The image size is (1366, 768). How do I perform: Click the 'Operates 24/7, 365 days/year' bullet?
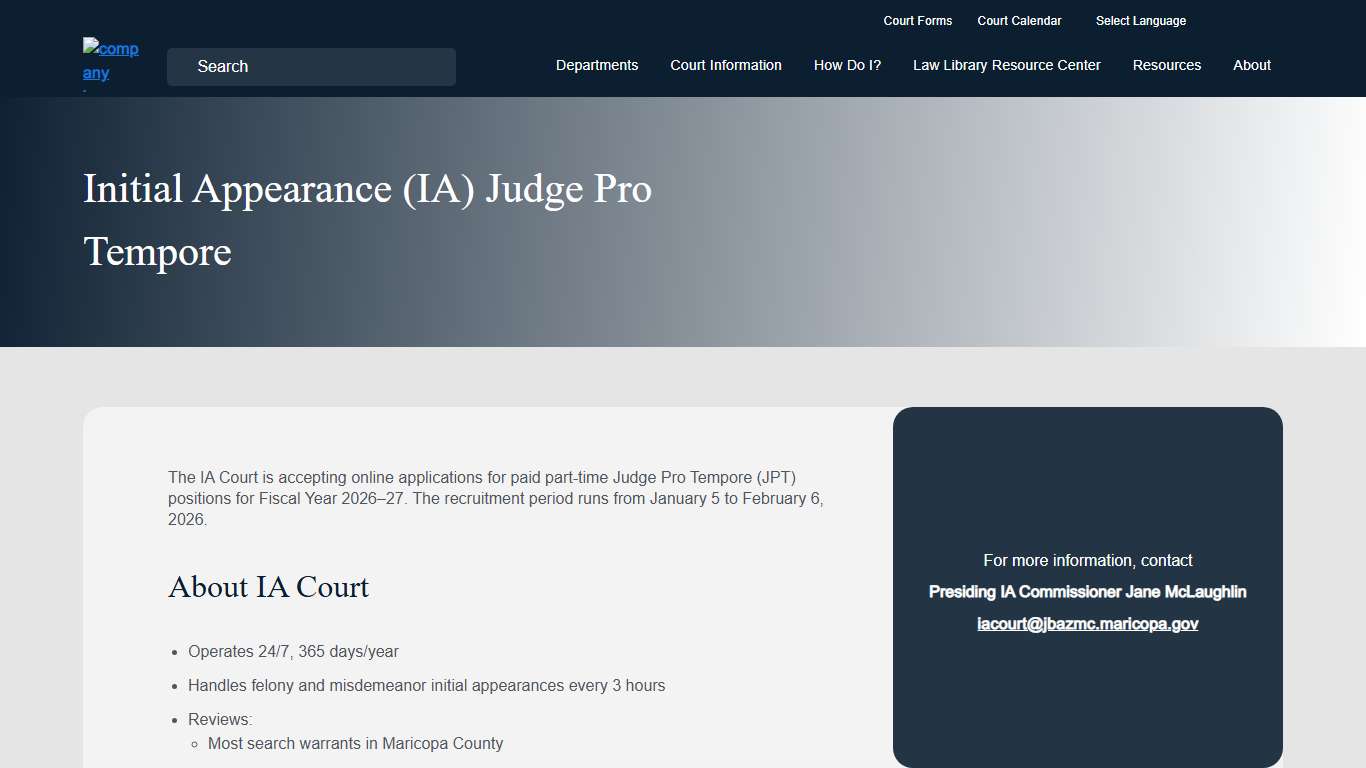click(293, 651)
